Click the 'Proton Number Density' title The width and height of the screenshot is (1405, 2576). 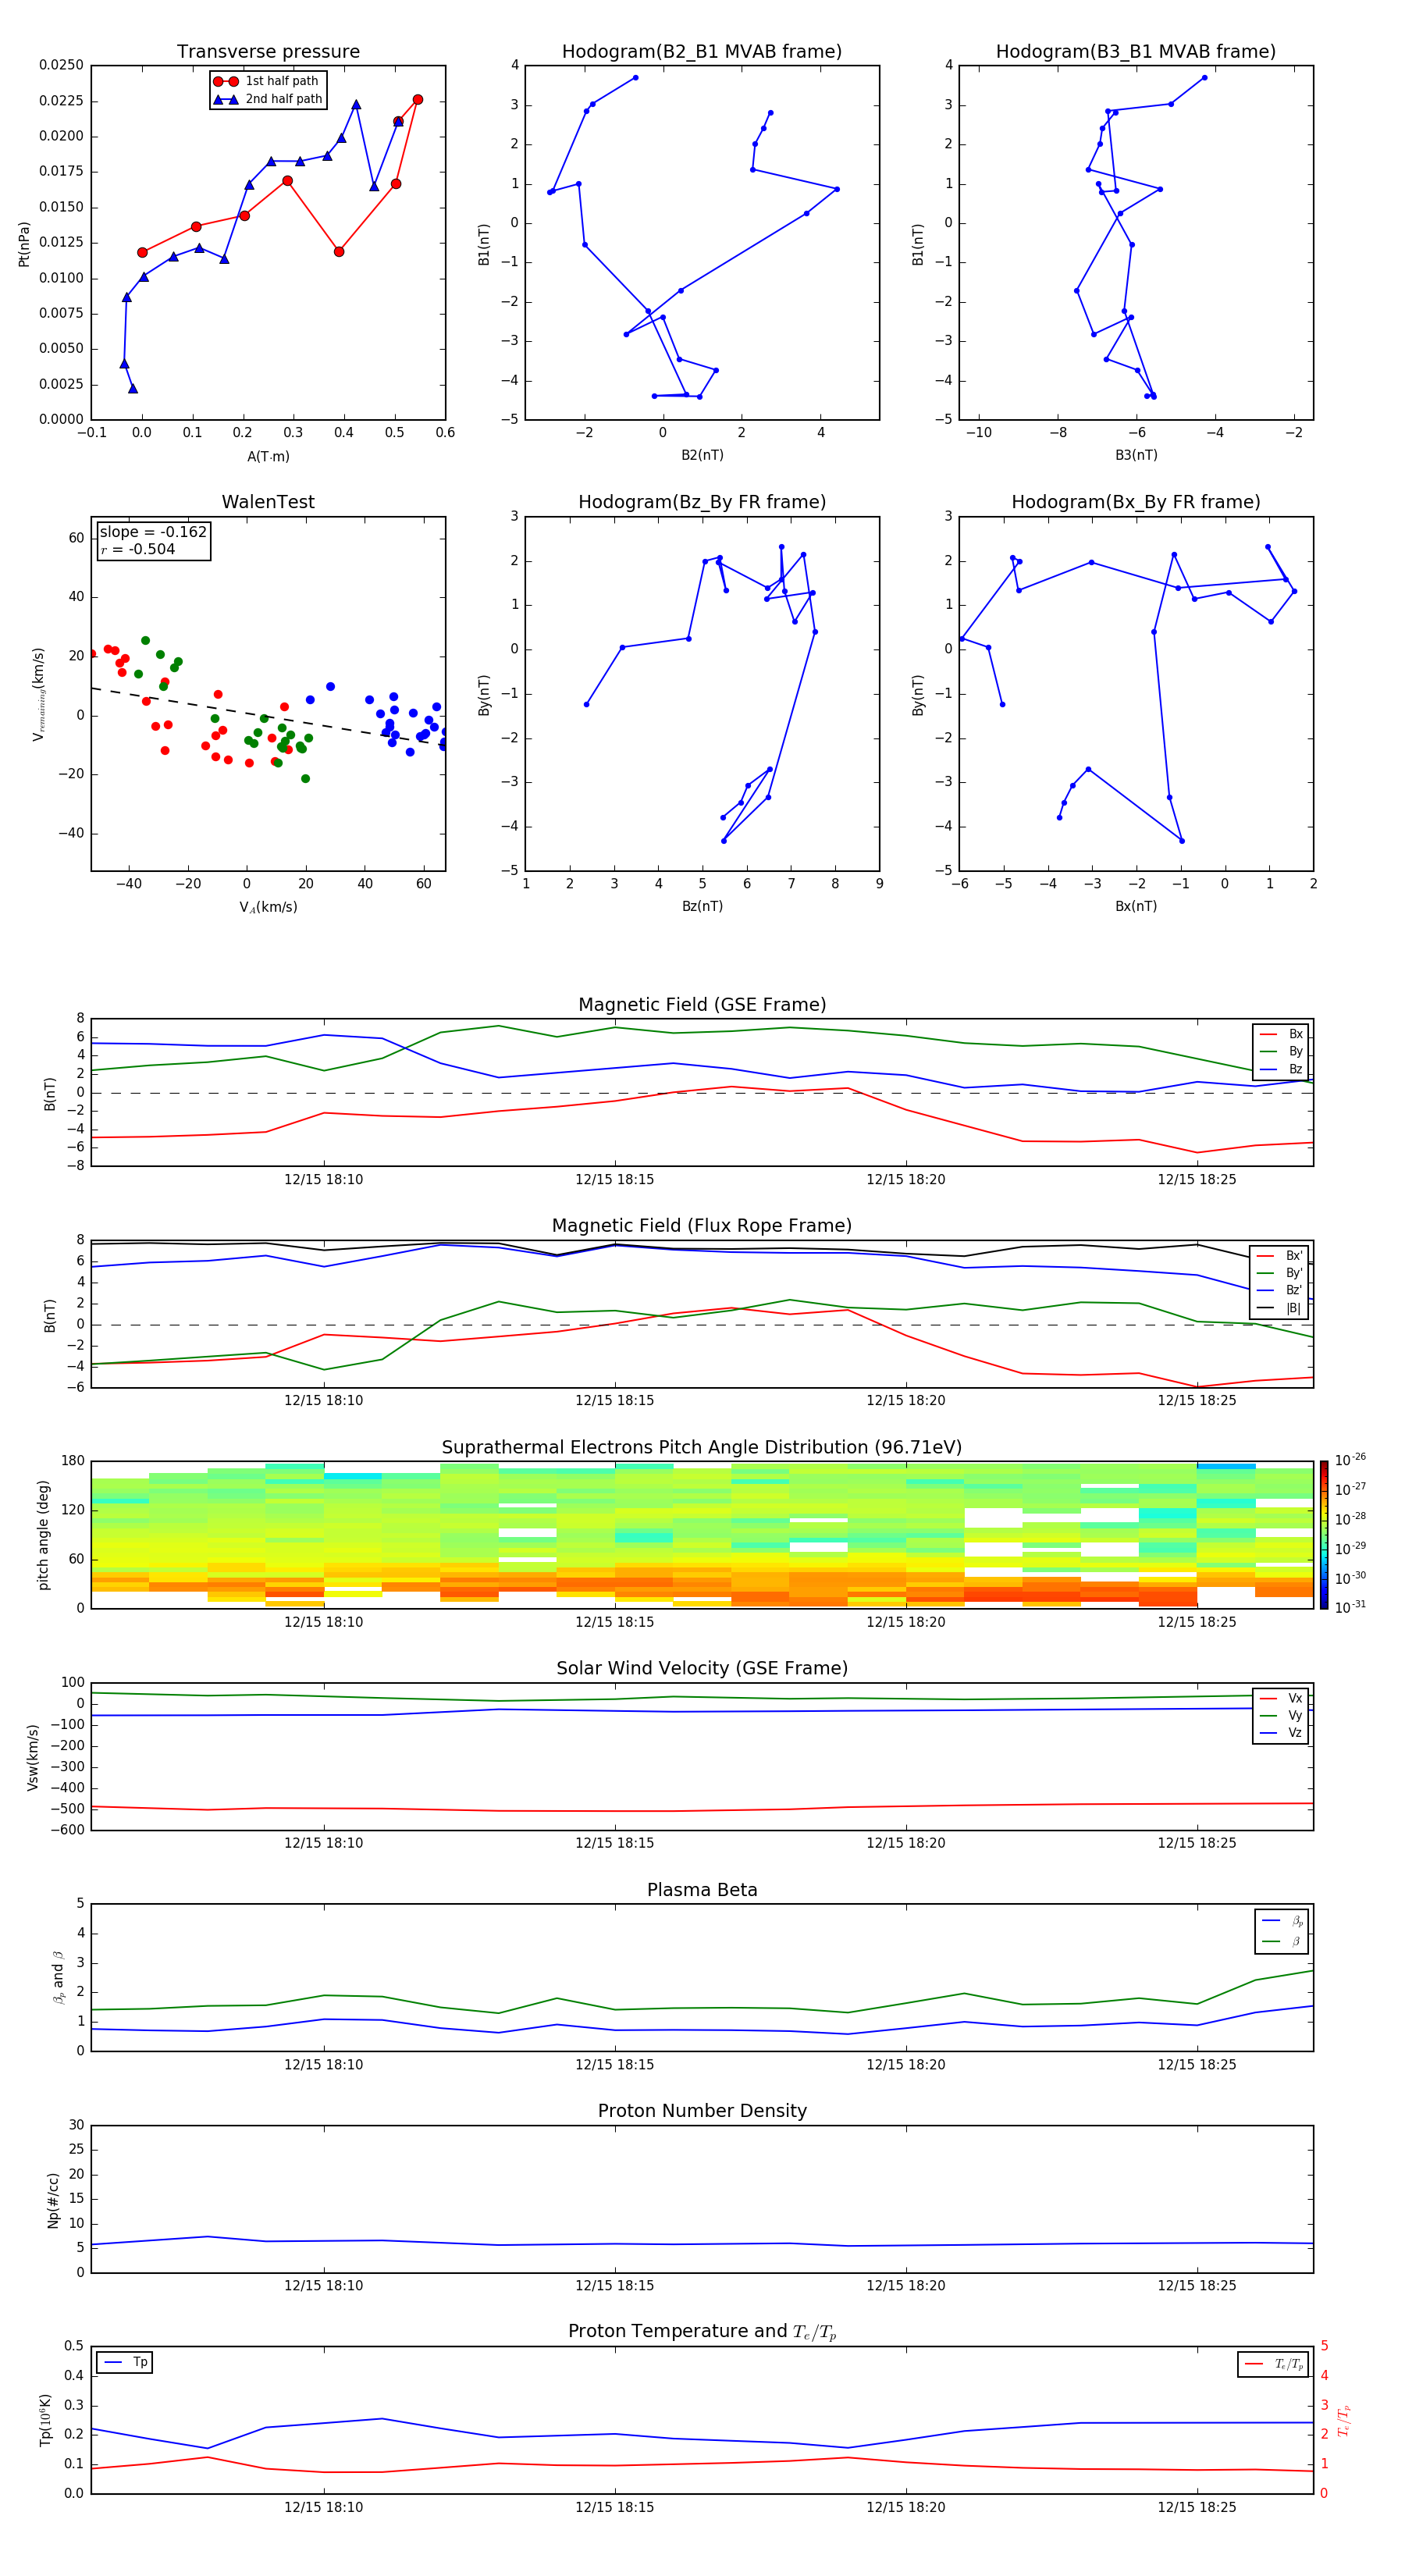click(702, 2111)
